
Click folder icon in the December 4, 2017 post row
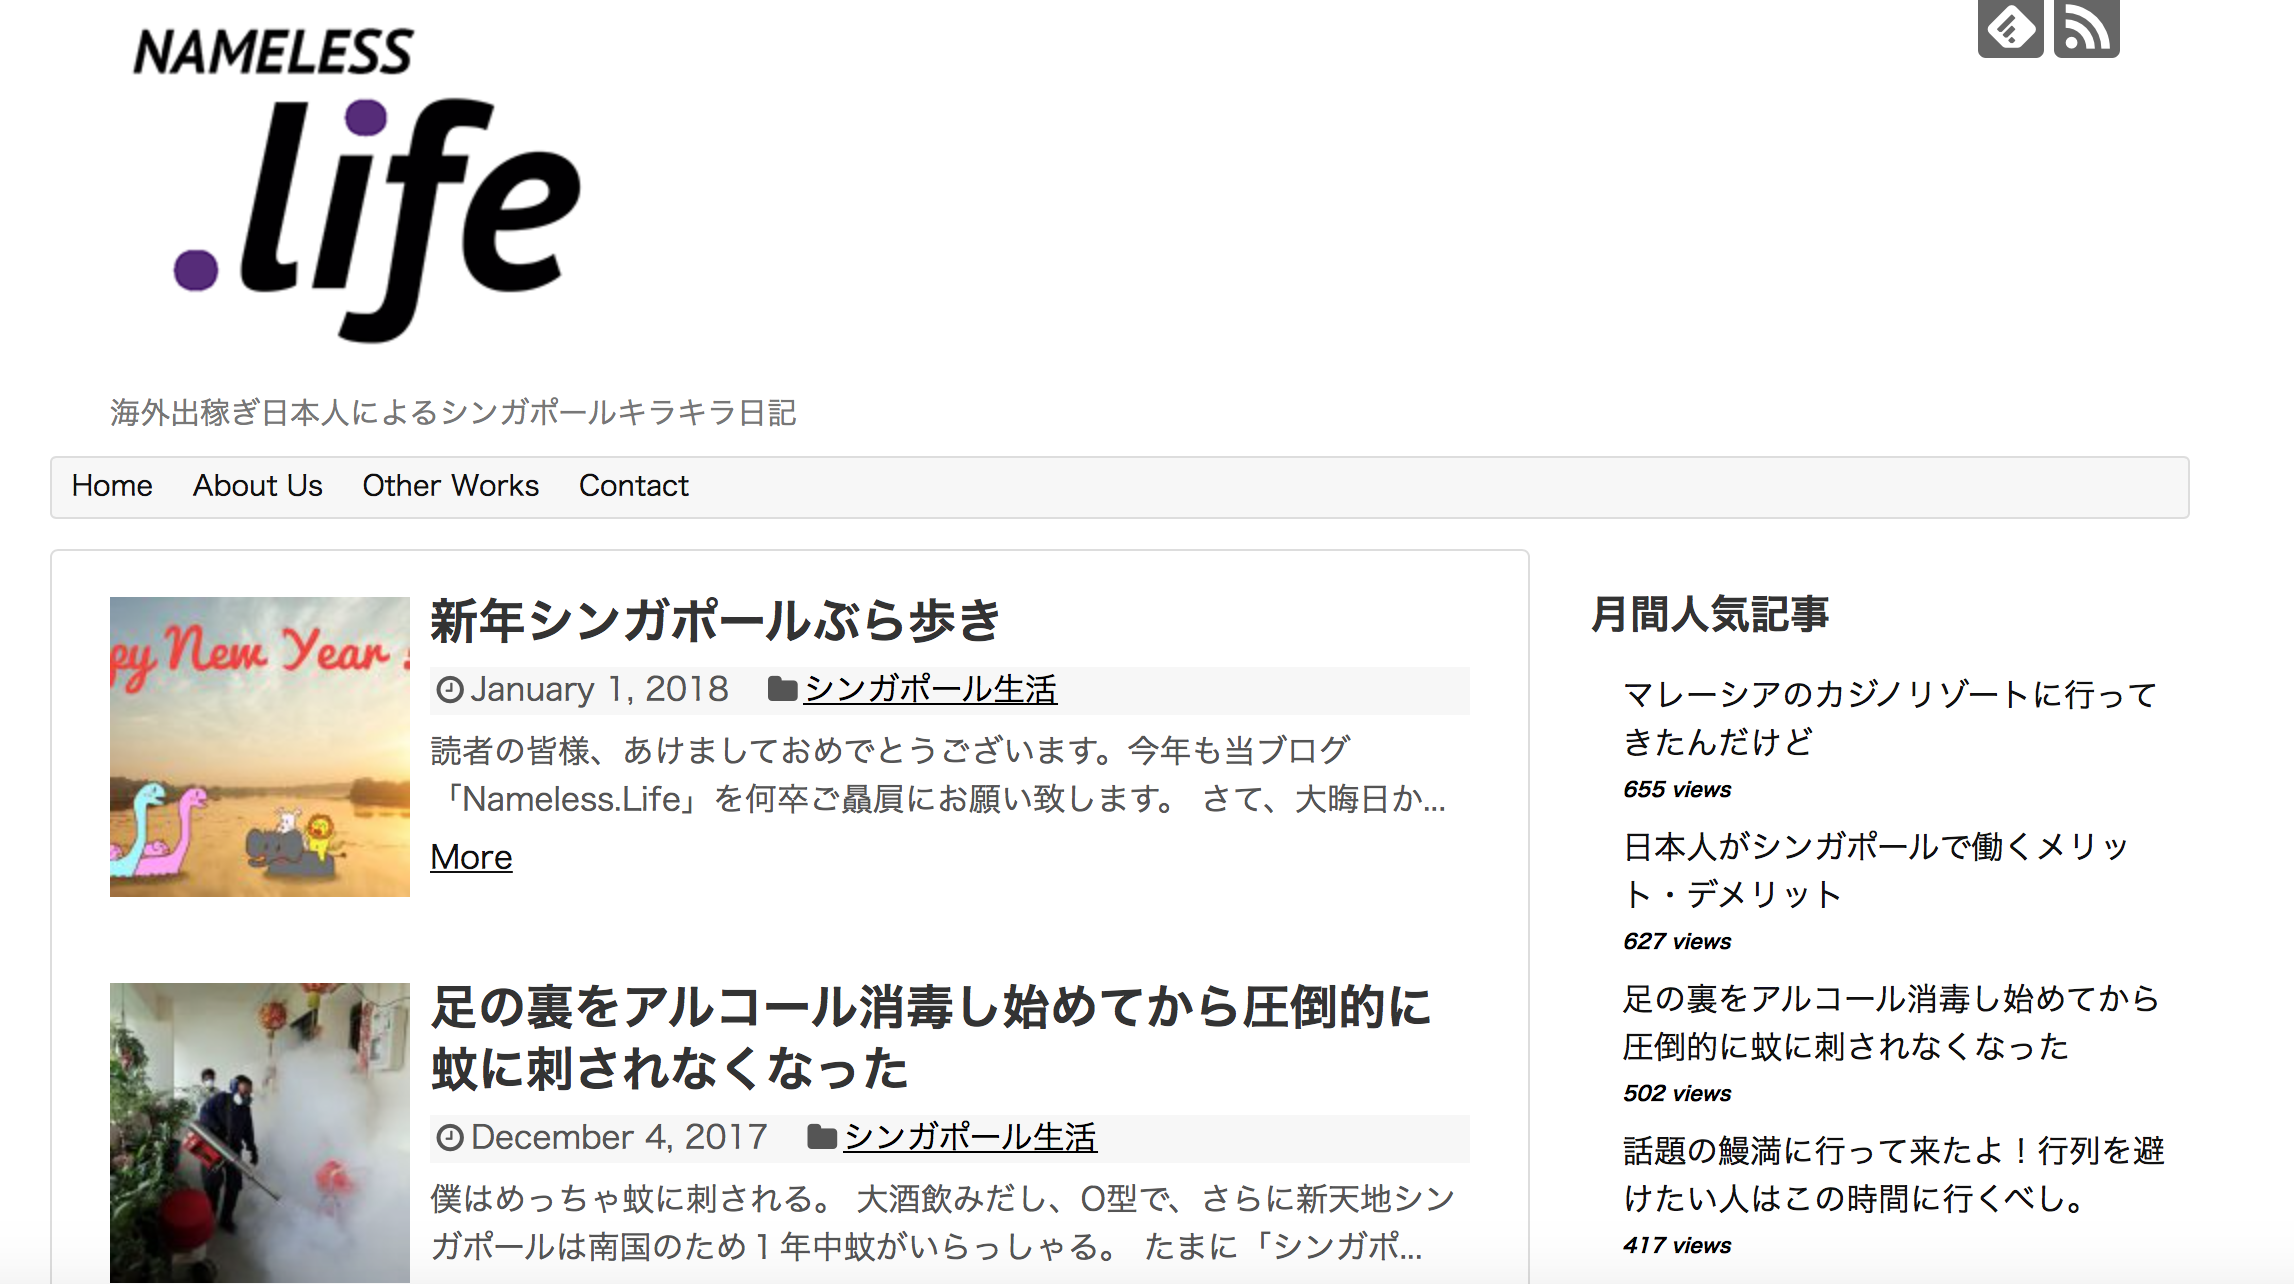pyautogui.click(x=822, y=1137)
